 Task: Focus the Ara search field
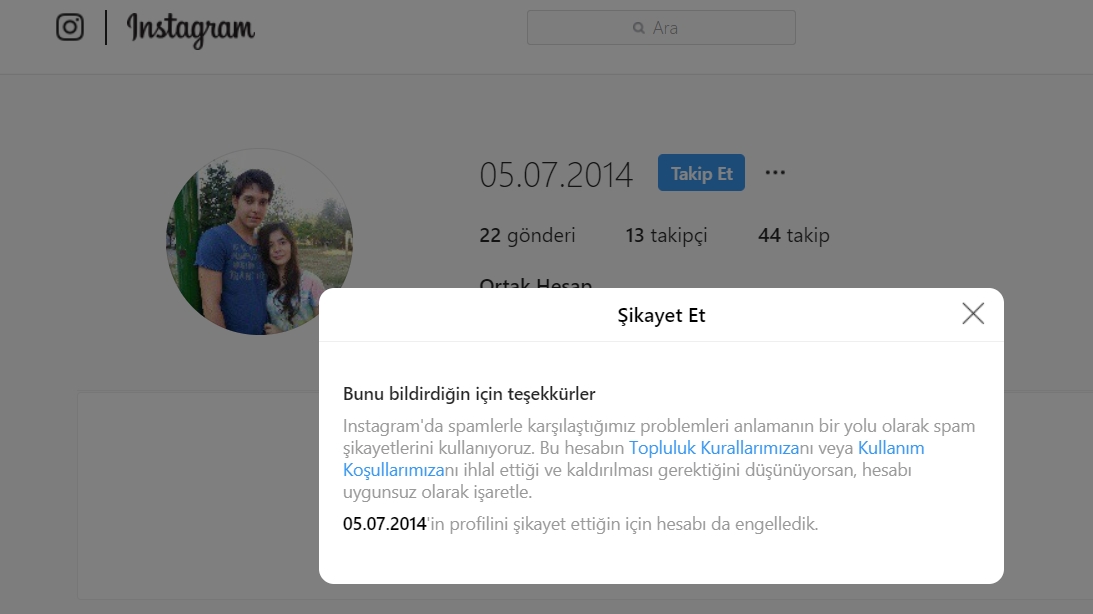(x=661, y=27)
